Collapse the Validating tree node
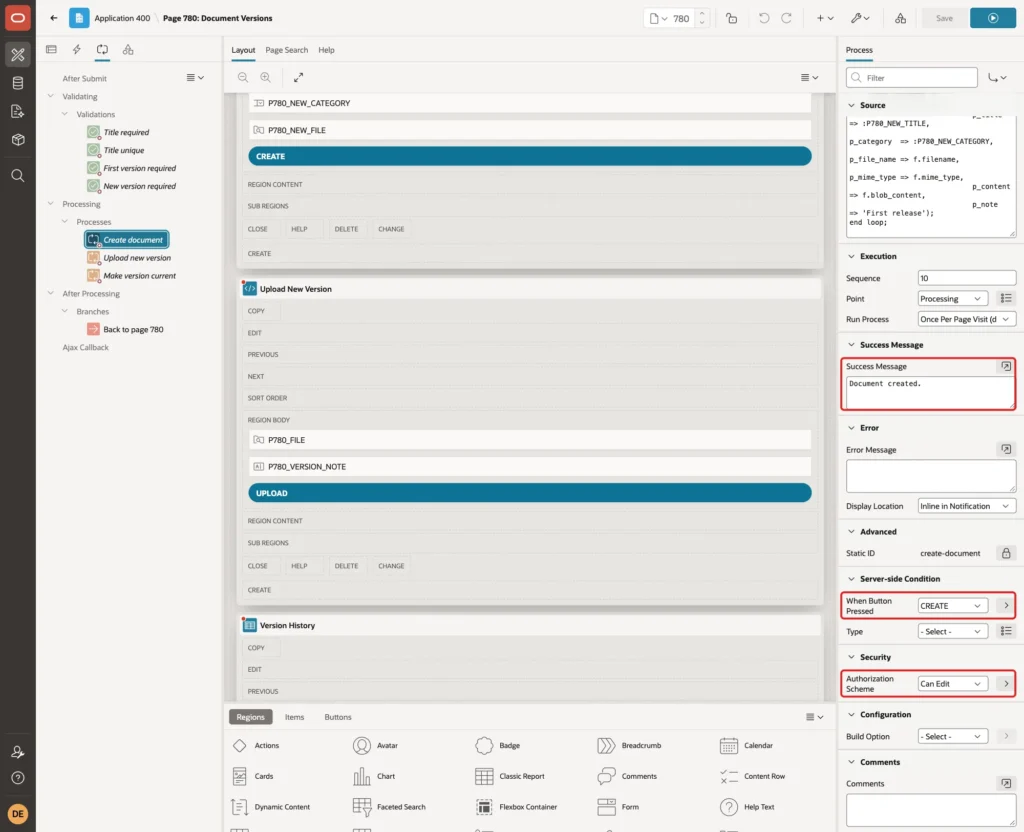The height and width of the screenshot is (832, 1024). pos(50,96)
